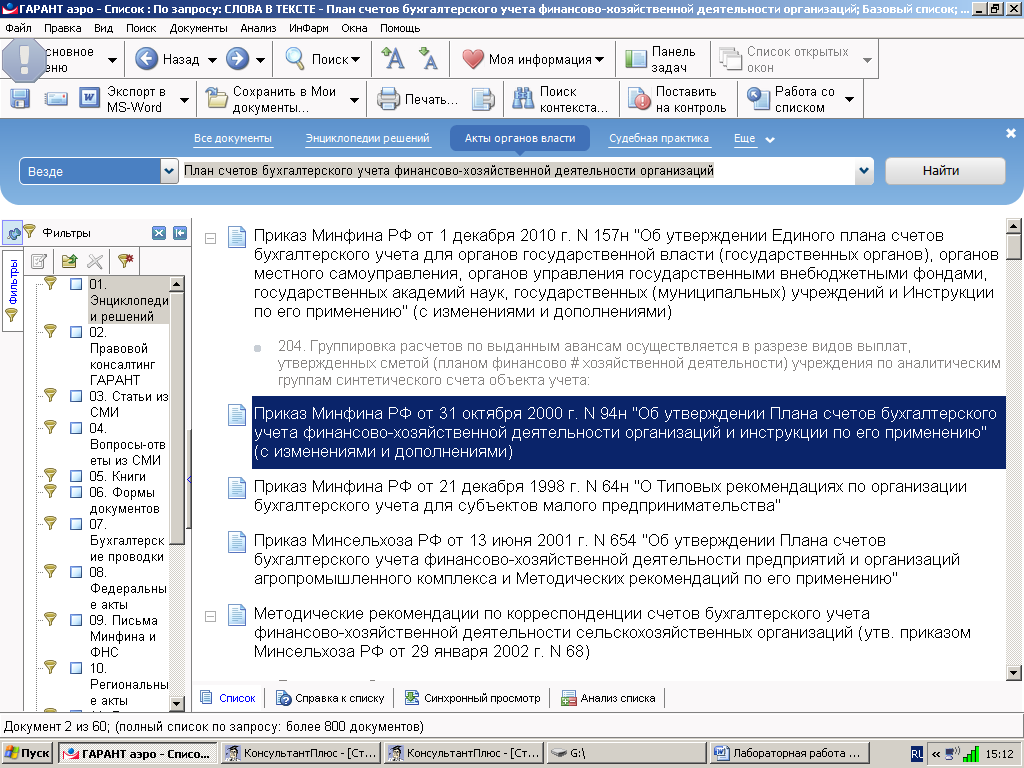Click the Windows Пуск start button
The width and height of the screenshot is (1024, 768).
coord(27,753)
